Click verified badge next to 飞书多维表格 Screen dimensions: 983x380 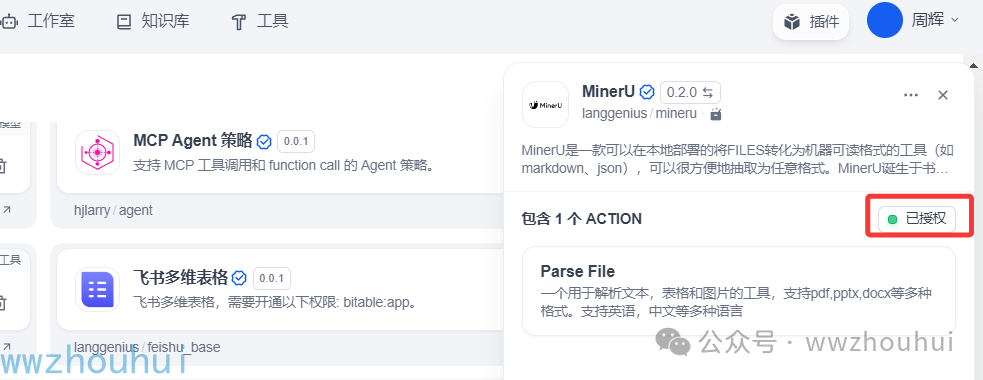point(239,278)
